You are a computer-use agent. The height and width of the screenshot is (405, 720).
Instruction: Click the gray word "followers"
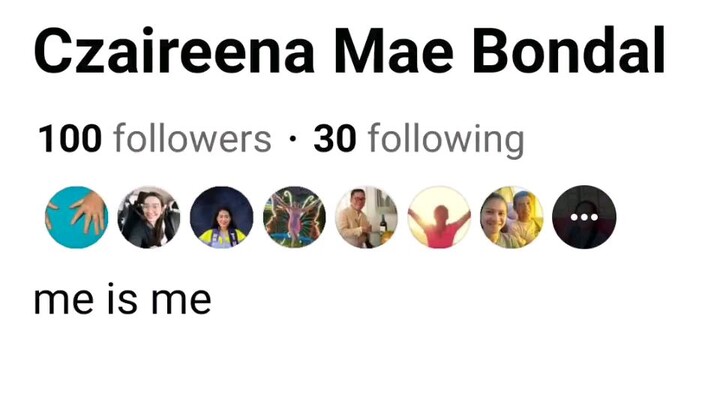pos(192,138)
